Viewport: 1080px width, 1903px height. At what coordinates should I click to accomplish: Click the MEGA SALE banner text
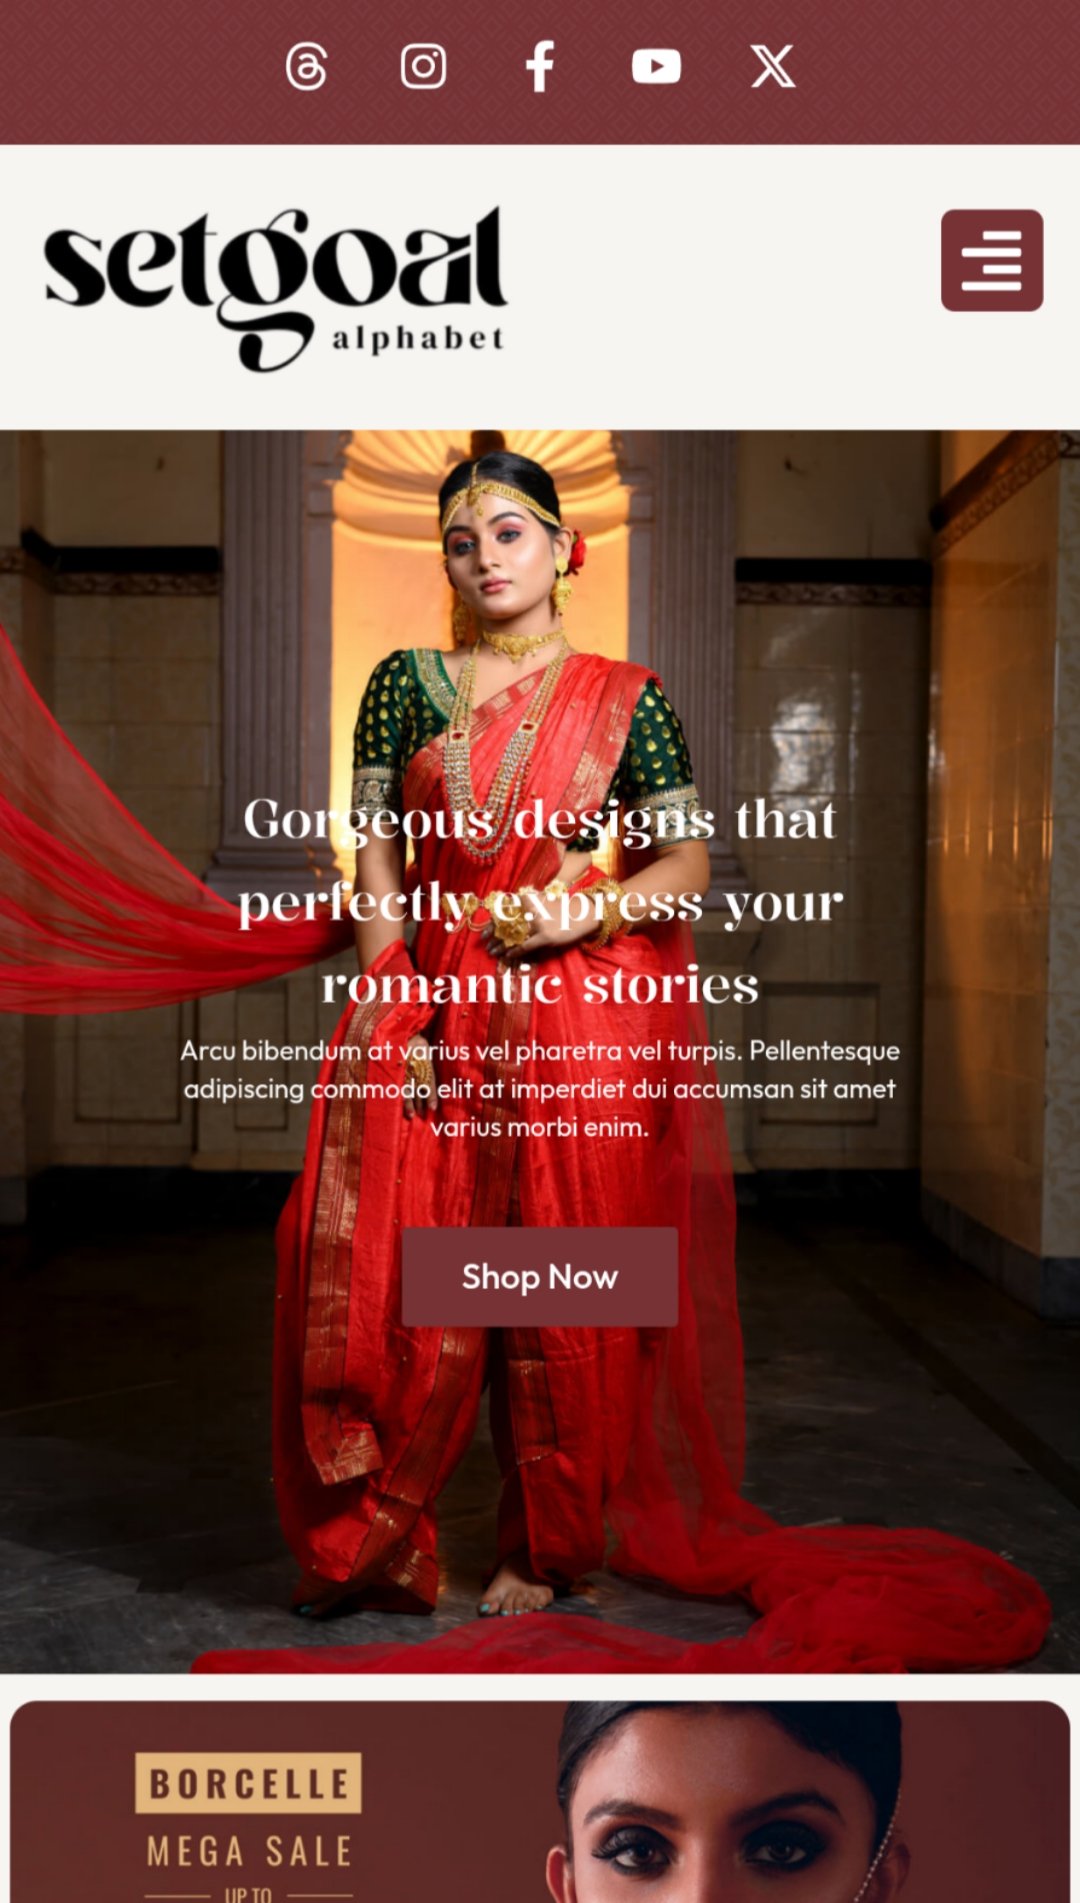(x=249, y=1851)
